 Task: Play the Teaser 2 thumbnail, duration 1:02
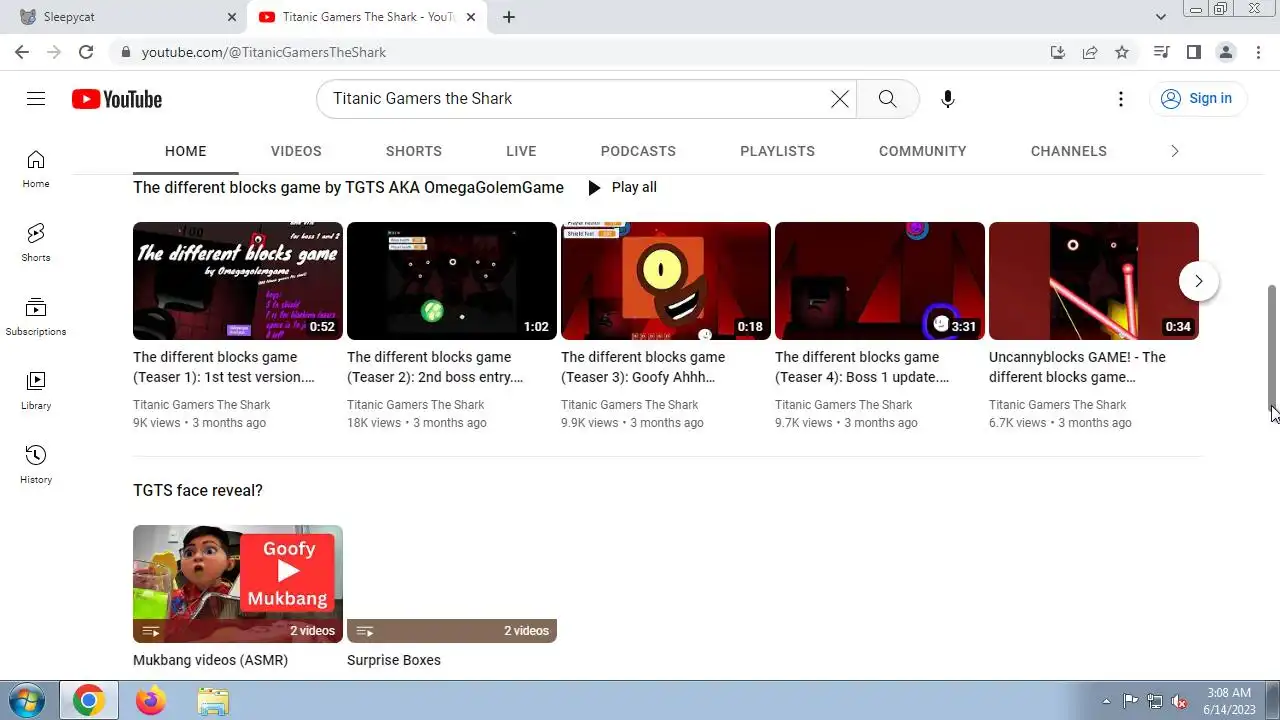pyautogui.click(x=452, y=281)
